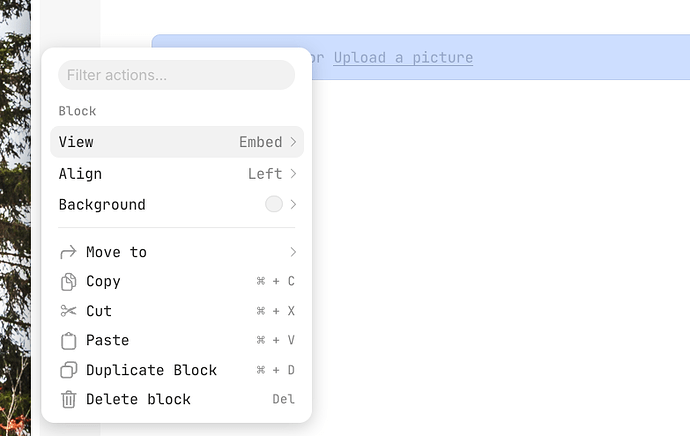The width and height of the screenshot is (690, 436).
Task: Click the Cut scissors icon
Action: click(x=68, y=311)
